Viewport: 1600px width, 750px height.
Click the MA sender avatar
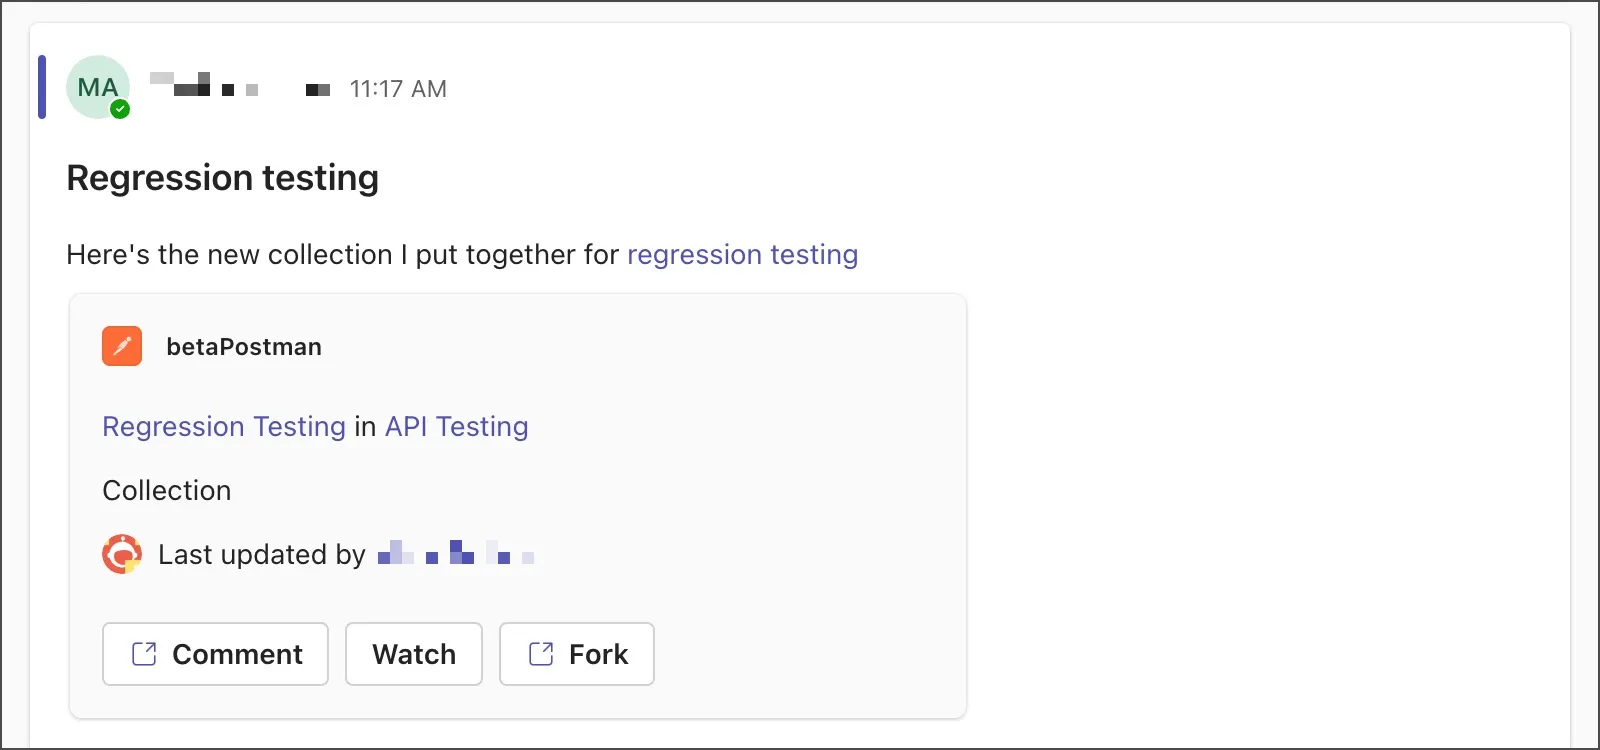pos(98,87)
